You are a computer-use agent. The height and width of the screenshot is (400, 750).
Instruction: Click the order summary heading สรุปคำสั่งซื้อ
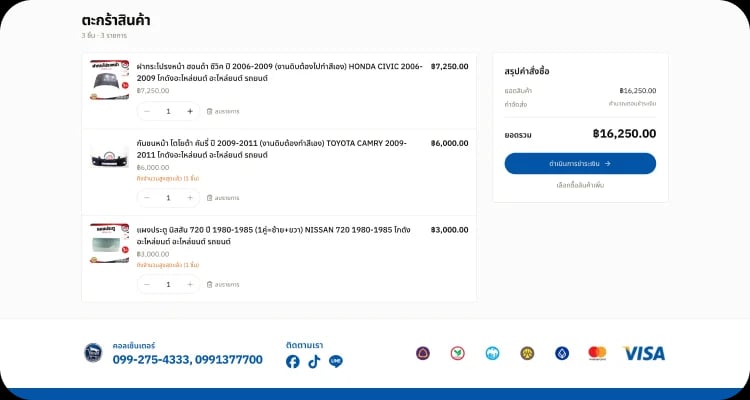tap(527, 72)
